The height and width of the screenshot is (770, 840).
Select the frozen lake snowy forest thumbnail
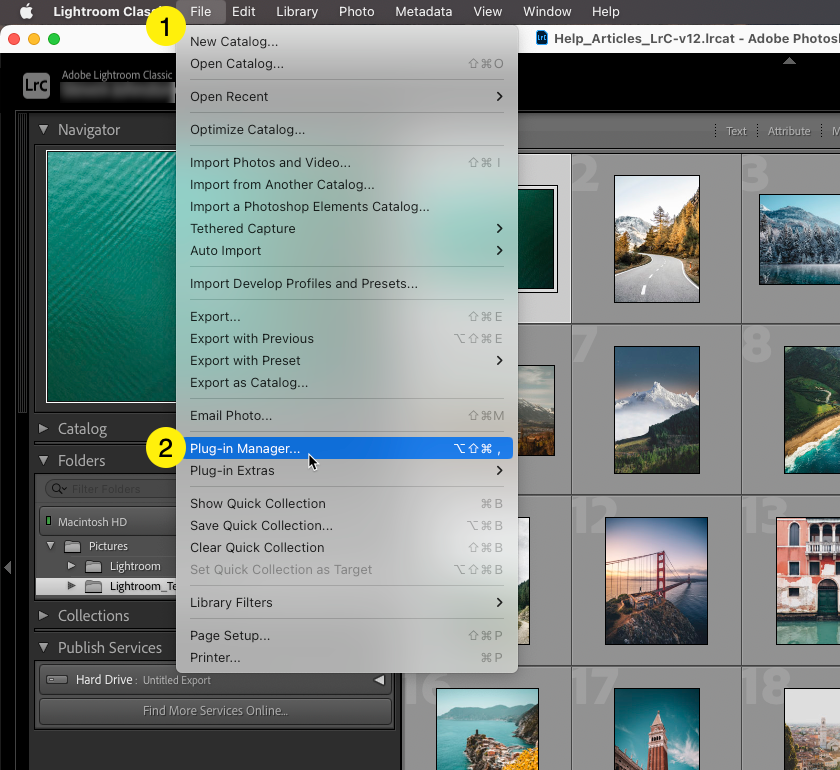coord(800,239)
